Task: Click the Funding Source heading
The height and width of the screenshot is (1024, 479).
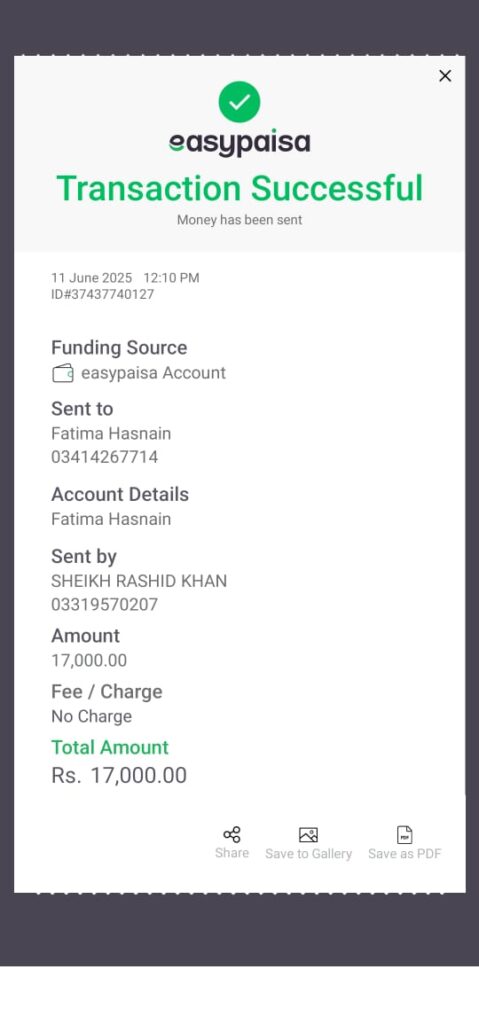Action: (x=119, y=347)
